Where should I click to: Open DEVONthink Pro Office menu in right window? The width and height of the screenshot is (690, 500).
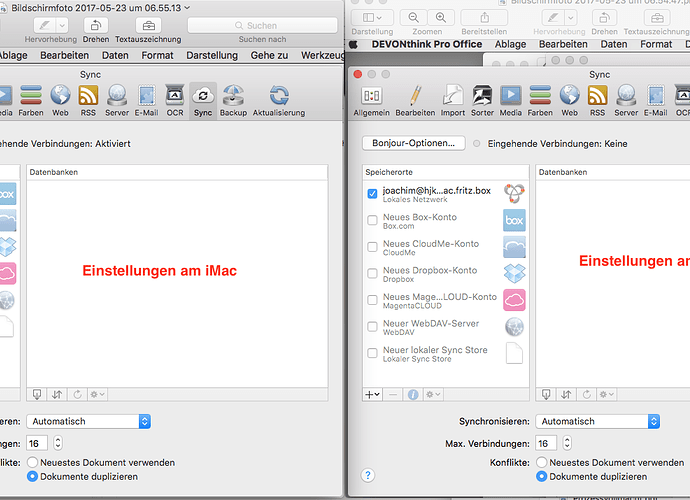427,44
